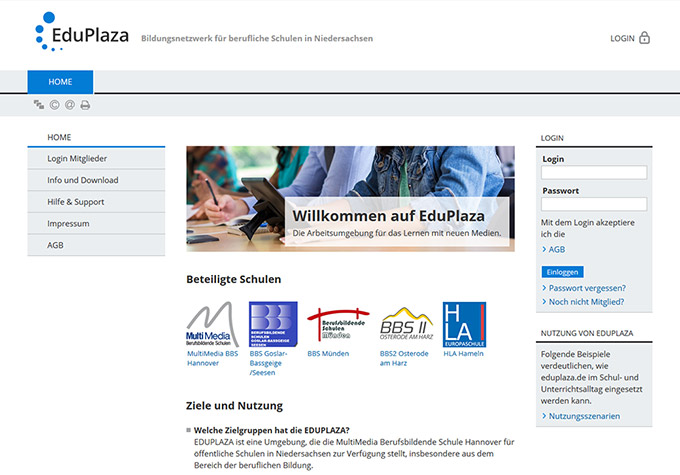Click the Einloggen button
Screen dimensions: 680x475
[562, 272]
